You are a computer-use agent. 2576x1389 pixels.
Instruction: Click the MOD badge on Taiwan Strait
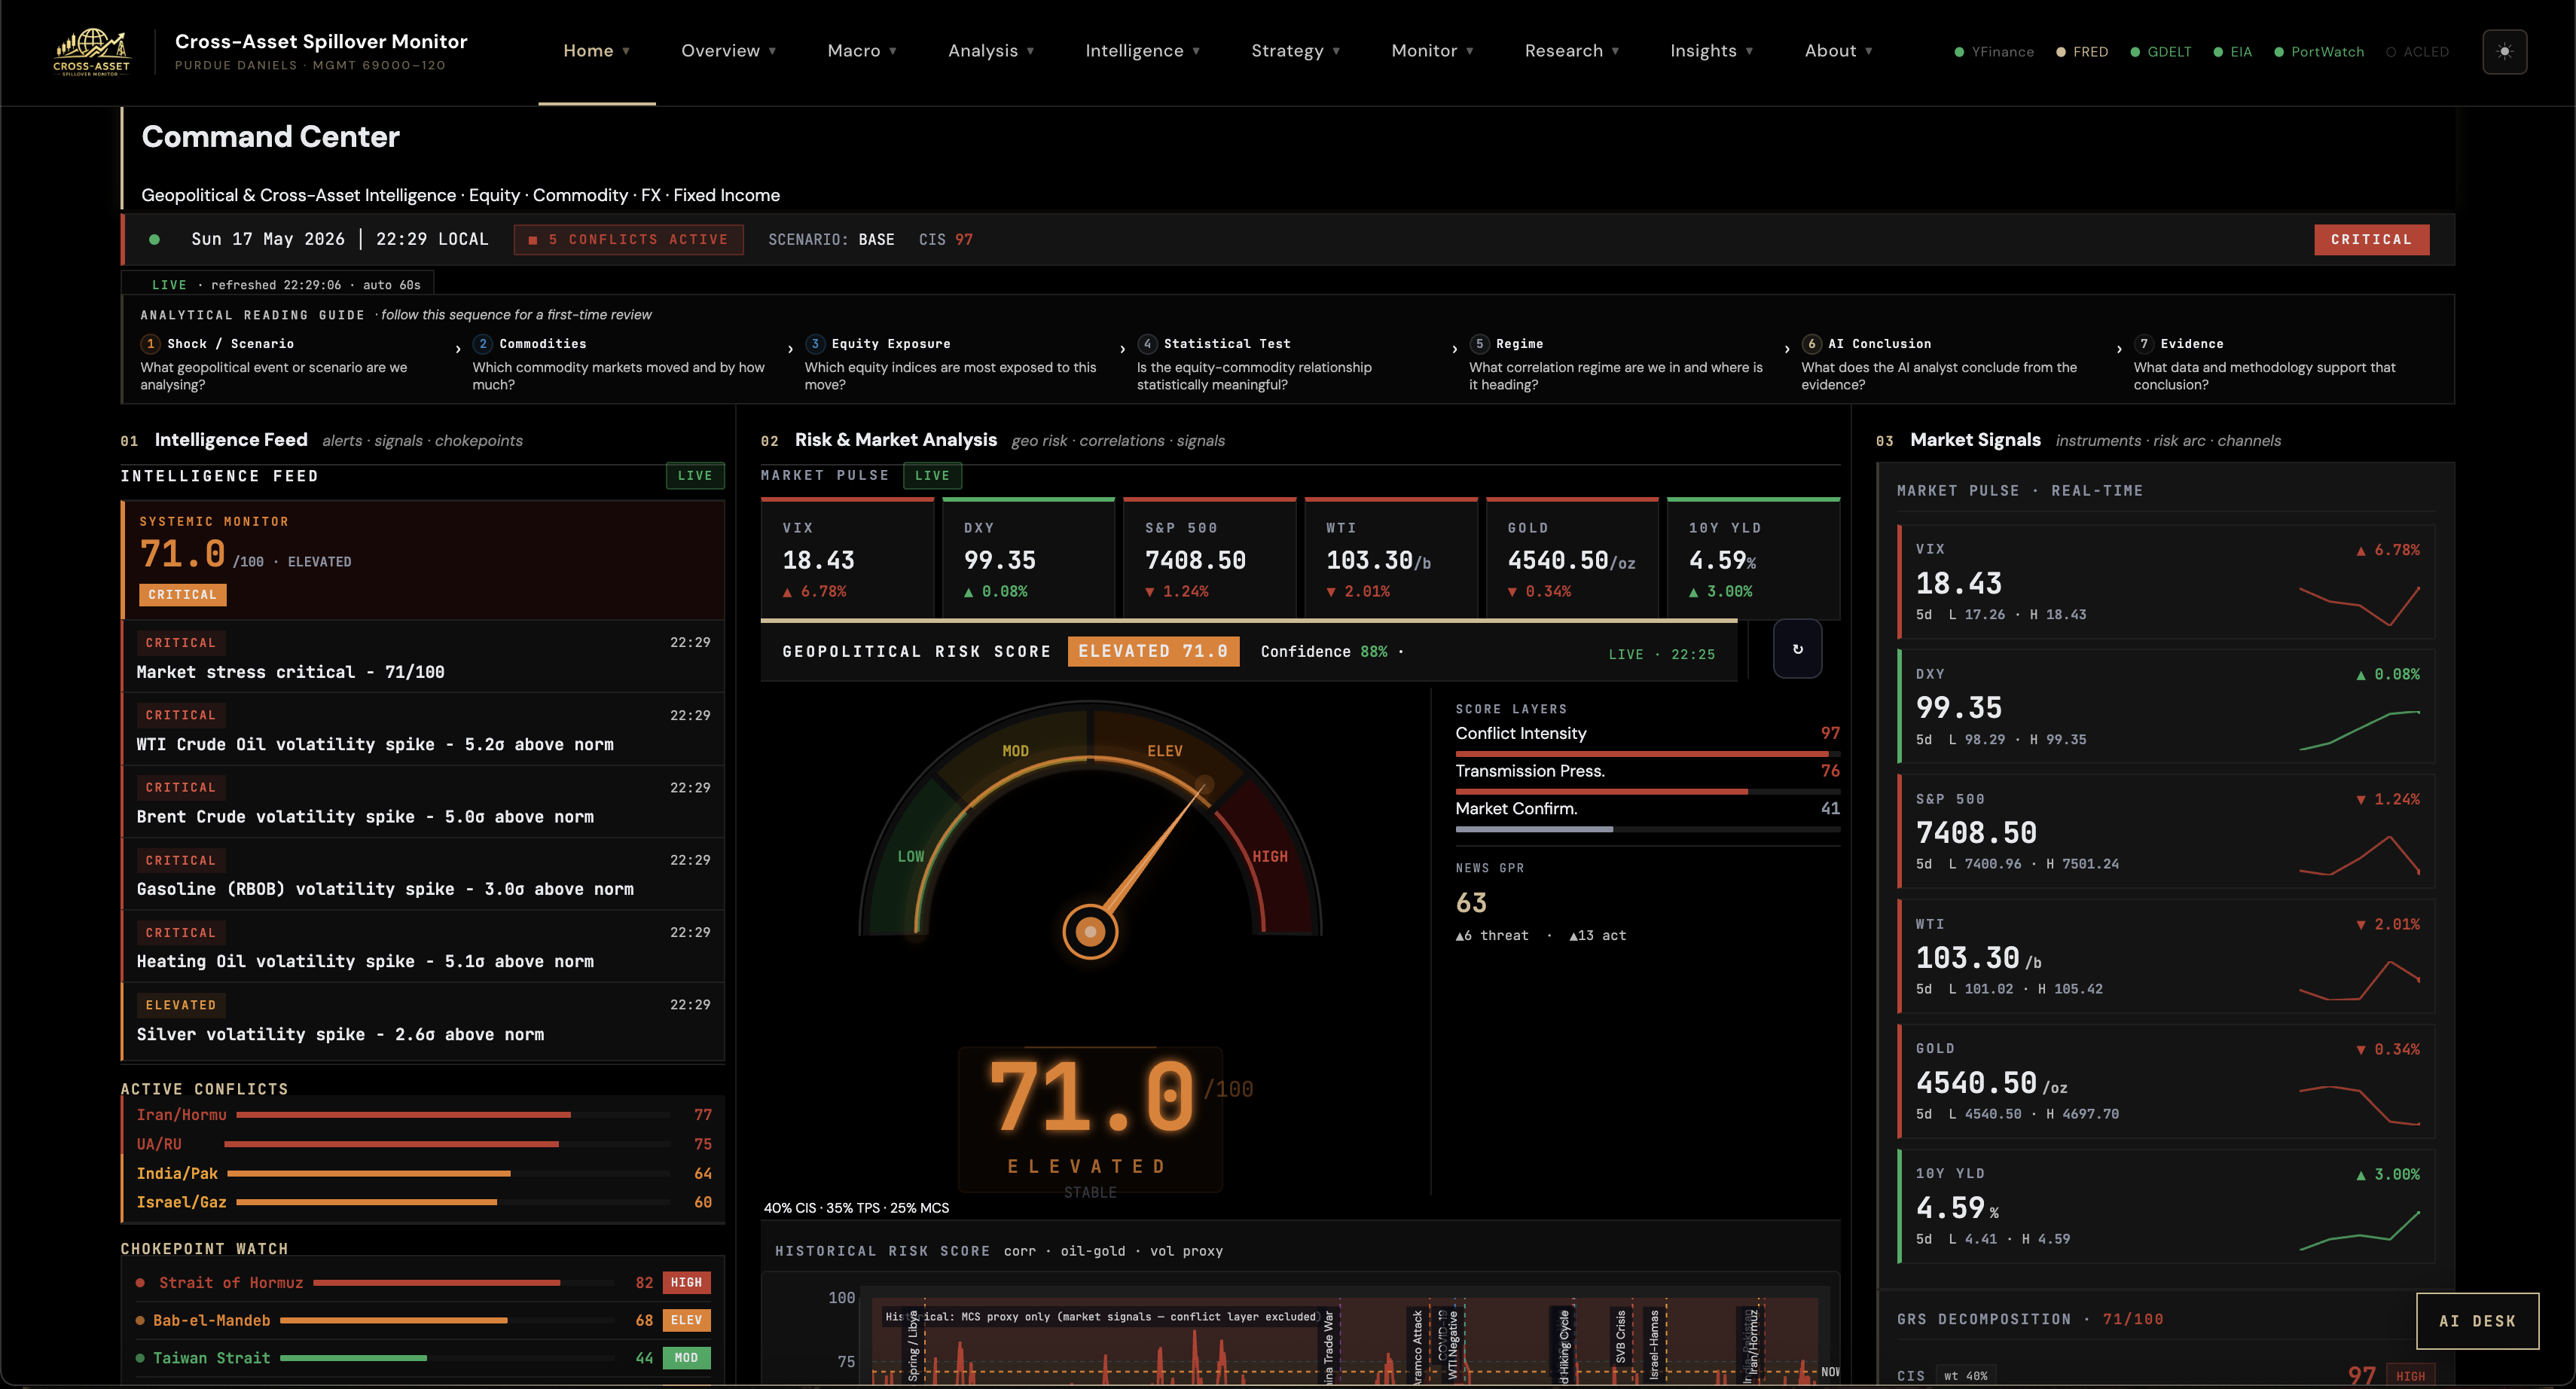686,1358
